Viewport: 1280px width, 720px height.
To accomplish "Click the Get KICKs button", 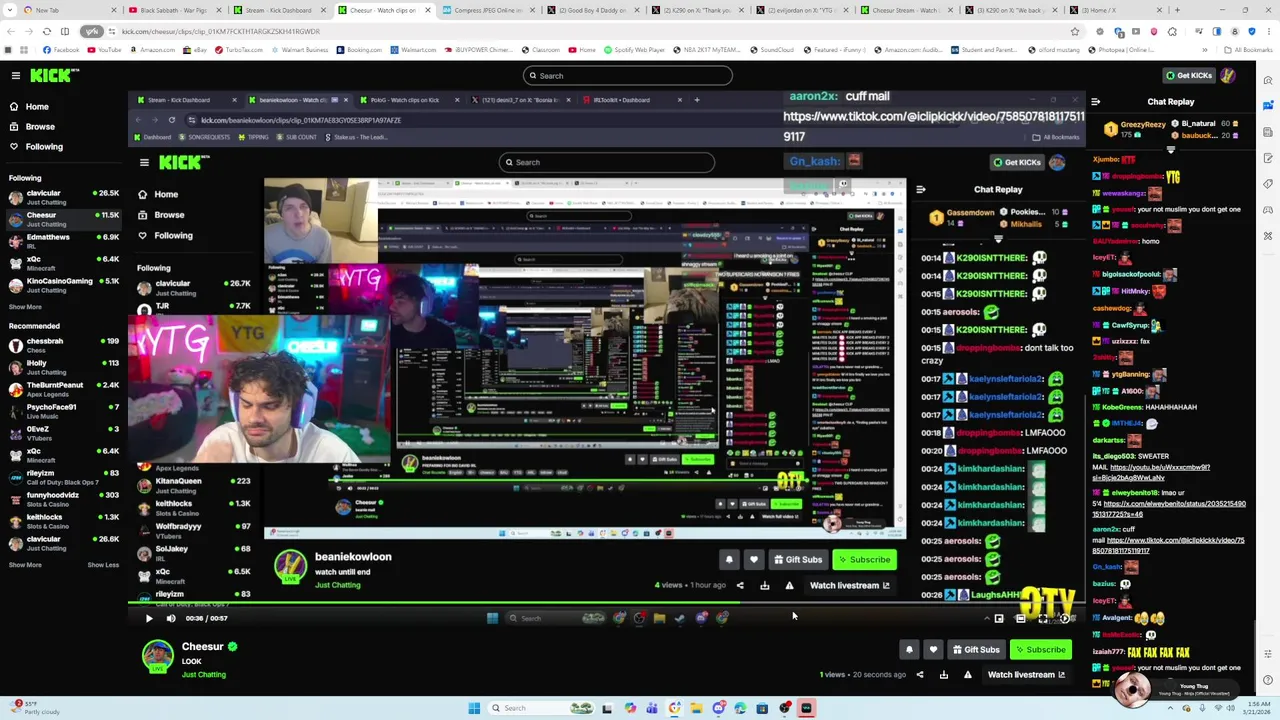I will click(1188, 75).
